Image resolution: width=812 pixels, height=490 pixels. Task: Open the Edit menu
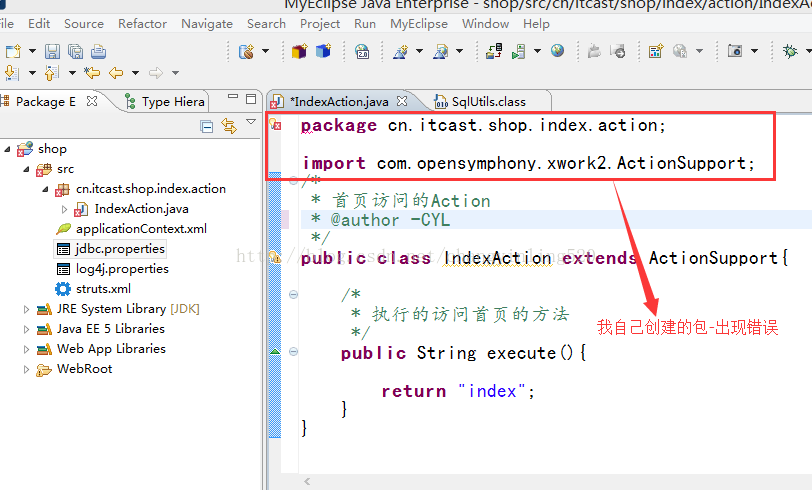point(39,24)
